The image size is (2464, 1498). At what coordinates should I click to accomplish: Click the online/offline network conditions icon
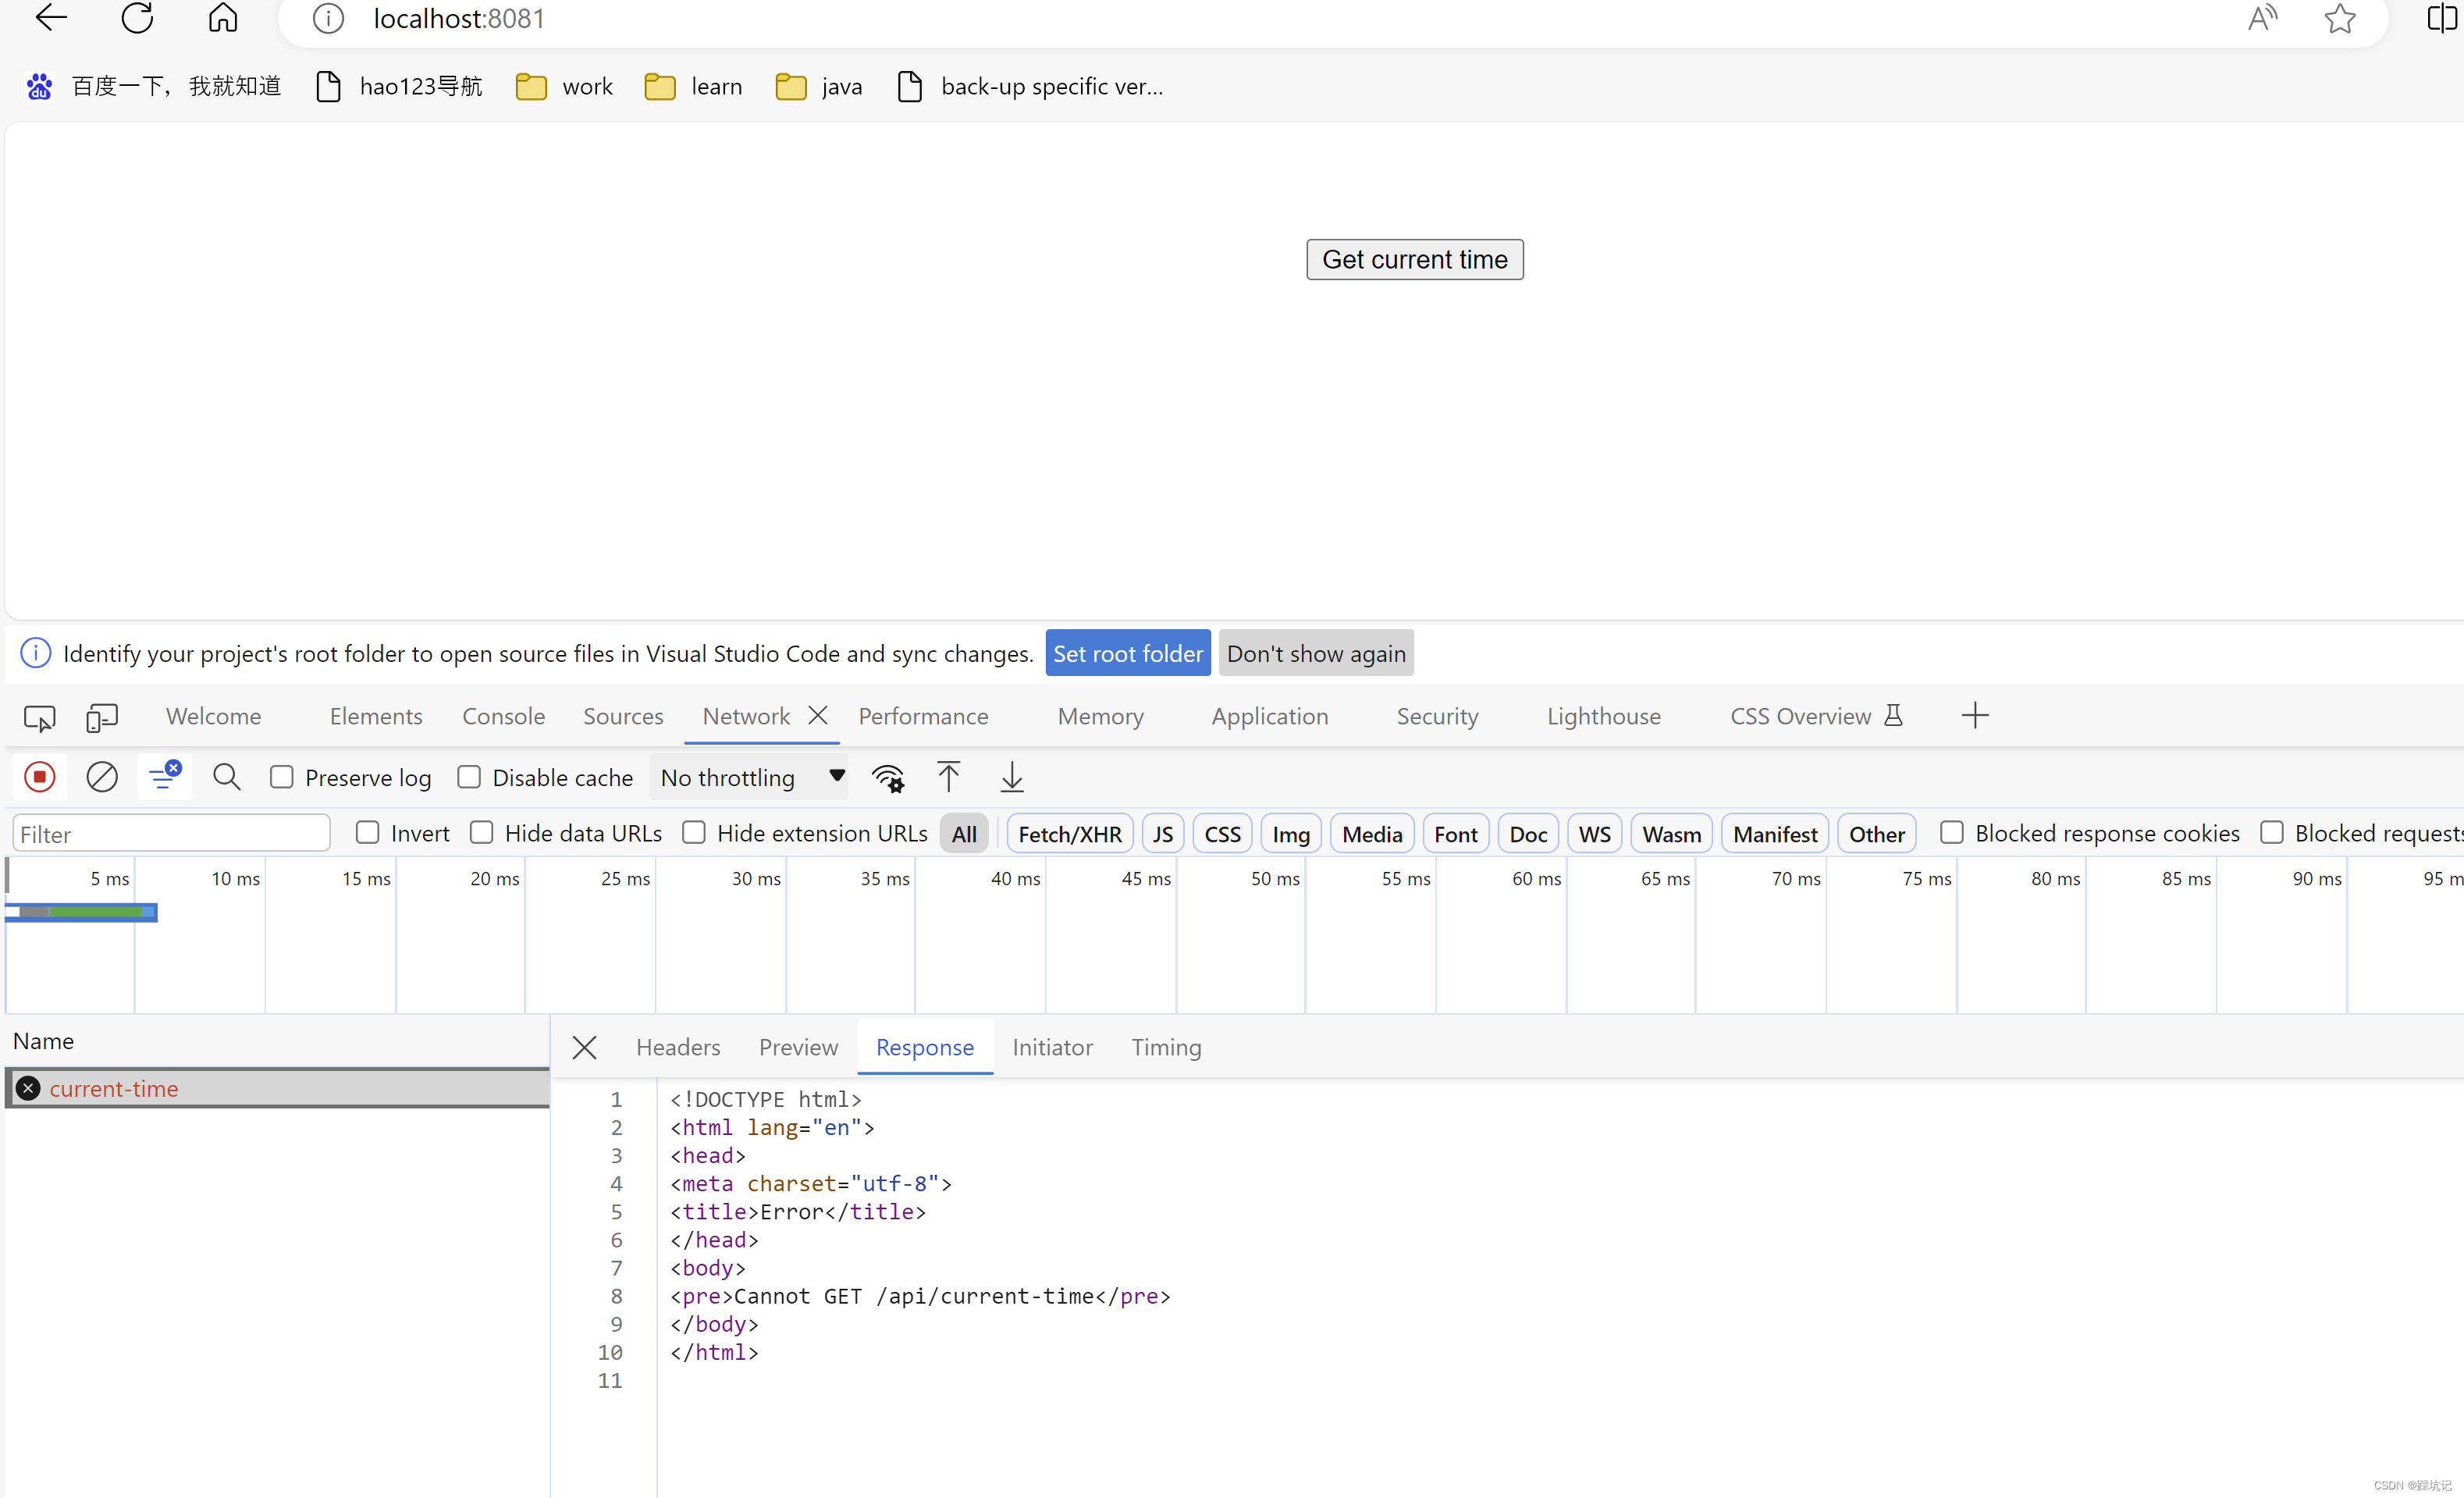[x=887, y=776]
